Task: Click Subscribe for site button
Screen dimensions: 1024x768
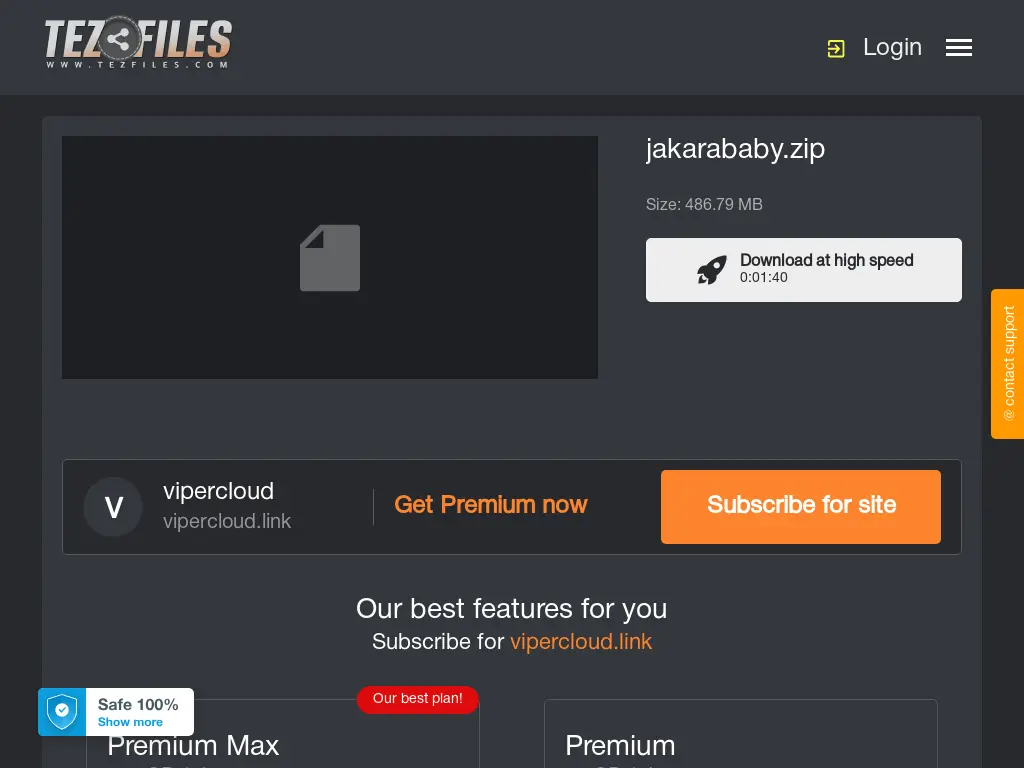Action: pyautogui.click(x=801, y=507)
